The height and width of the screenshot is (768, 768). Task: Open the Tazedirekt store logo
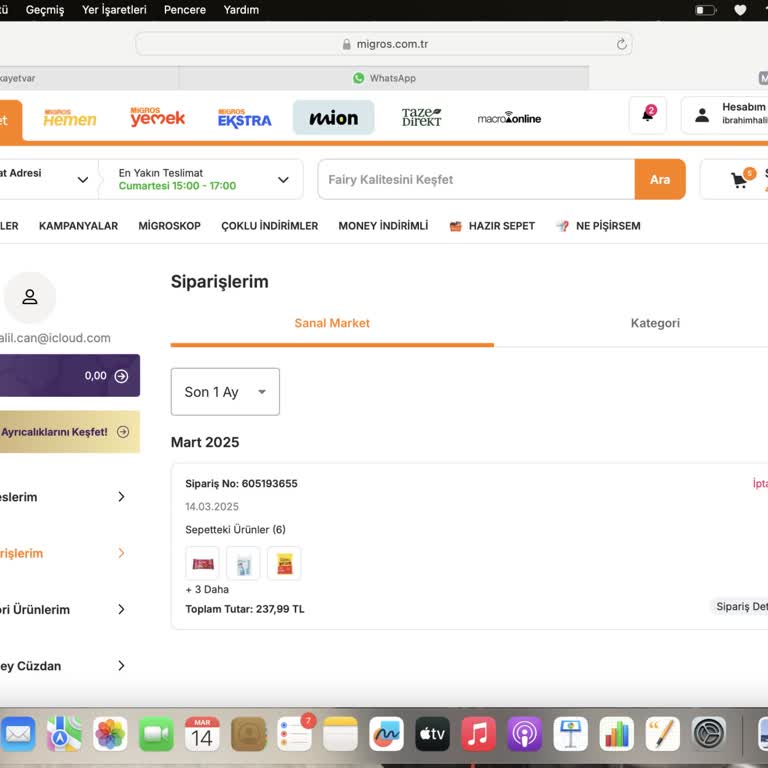422,118
